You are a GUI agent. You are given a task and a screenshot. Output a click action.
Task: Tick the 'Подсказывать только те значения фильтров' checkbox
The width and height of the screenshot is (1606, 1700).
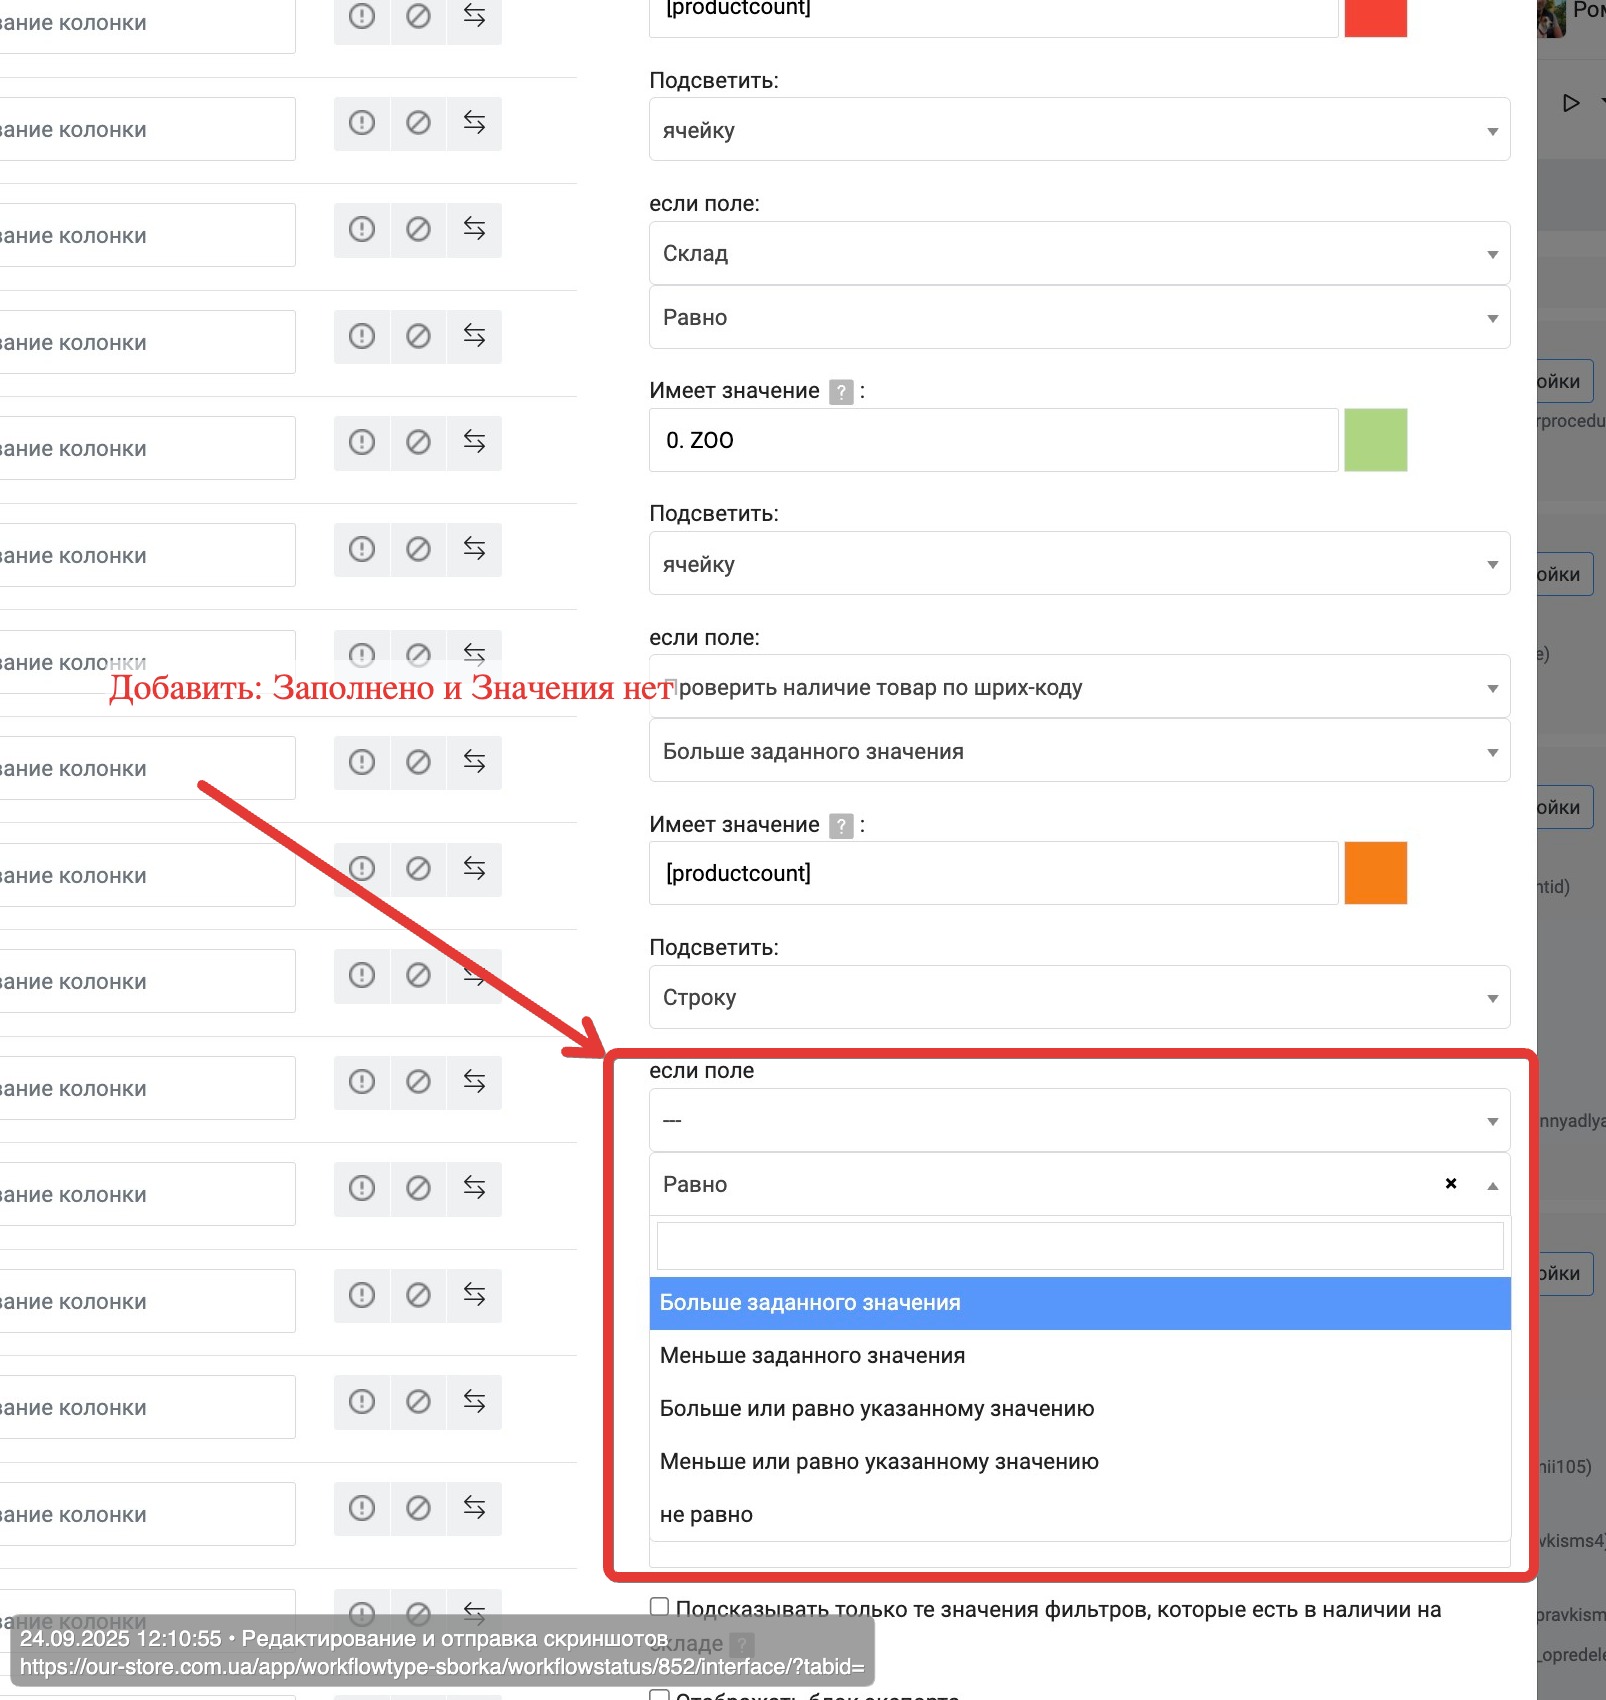pos(659,1606)
